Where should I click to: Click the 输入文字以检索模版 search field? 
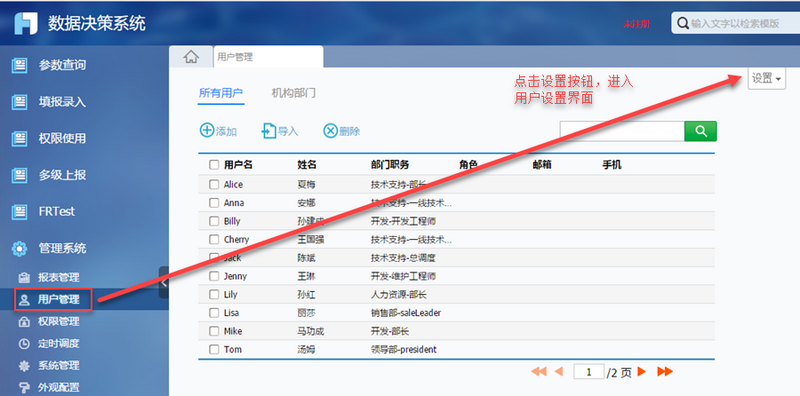coord(735,23)
